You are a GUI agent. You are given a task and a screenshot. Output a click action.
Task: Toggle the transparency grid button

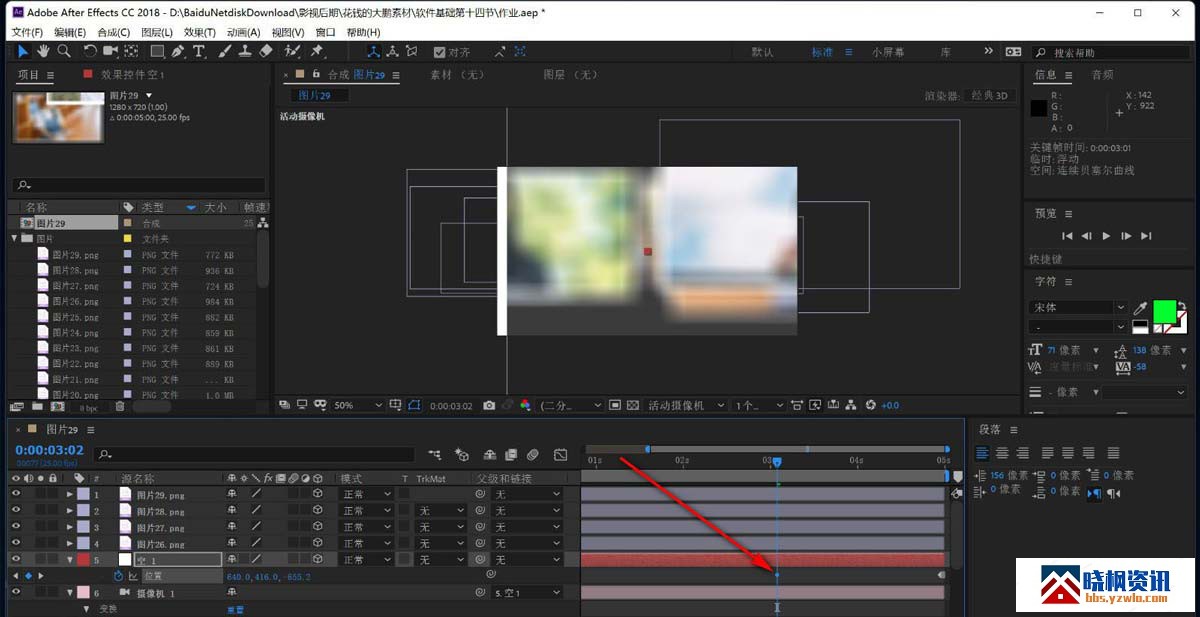pos(632,405)
